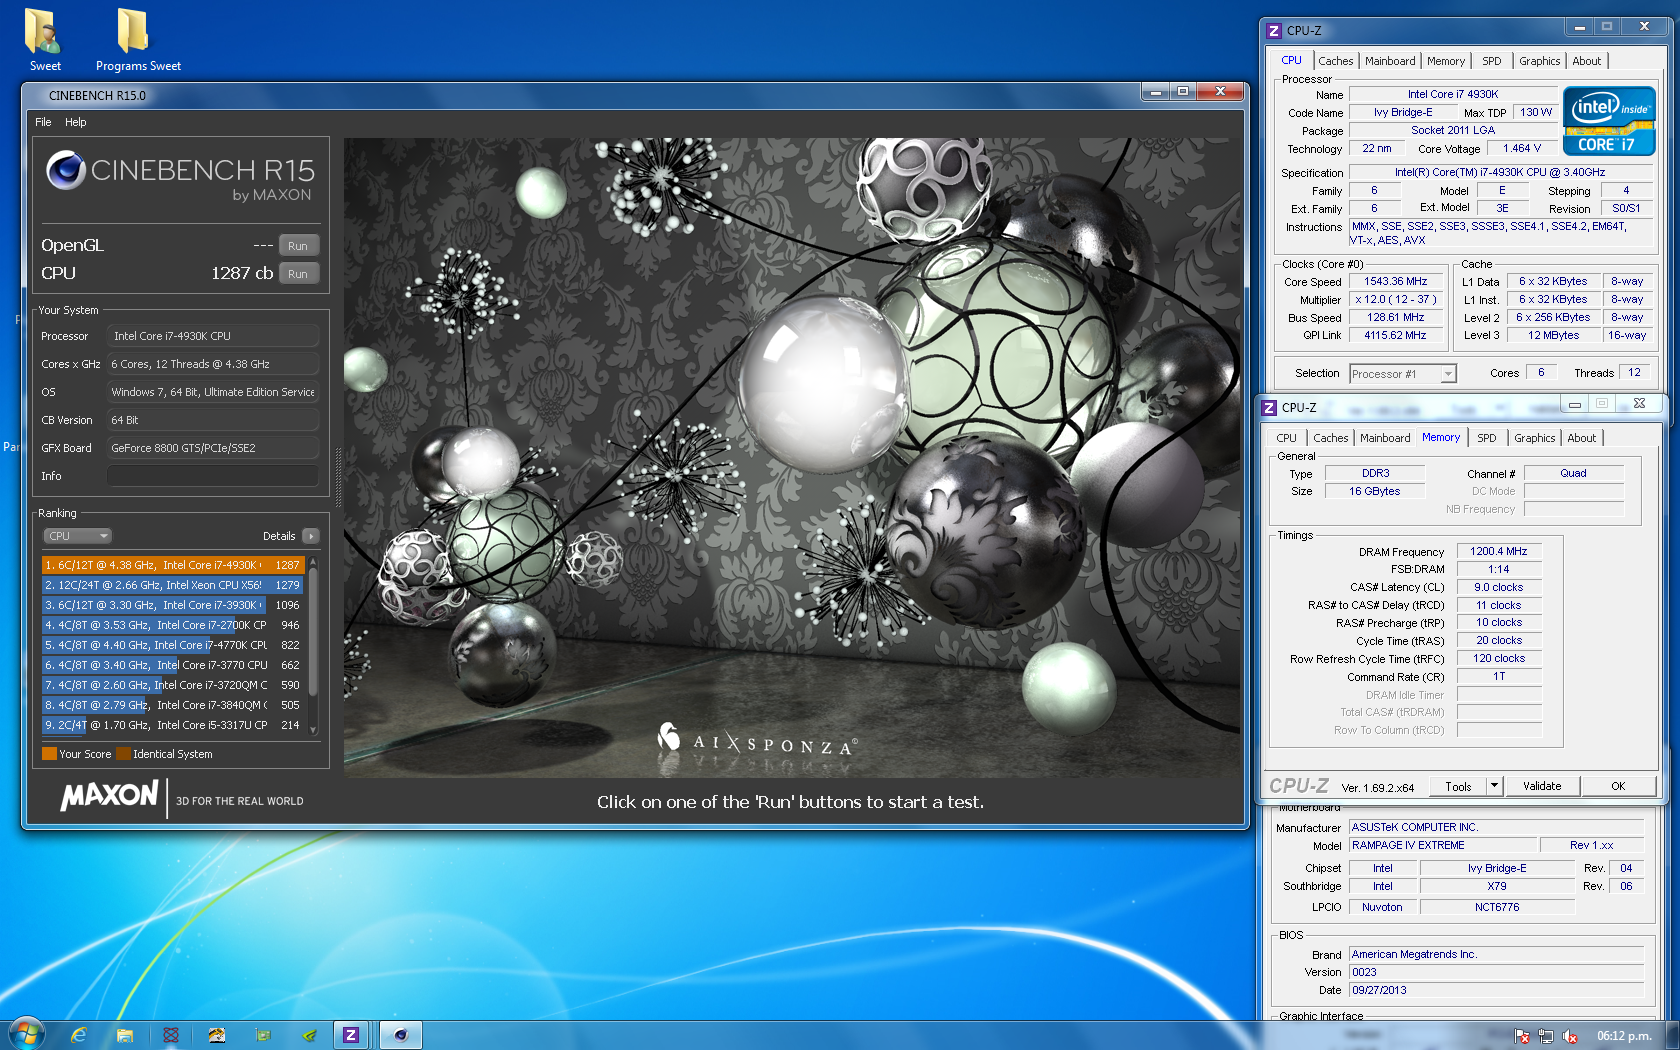Switch to Caches tab in top CPU-Z window
1680x1050 pixels.
click(x=1335, y=61)
